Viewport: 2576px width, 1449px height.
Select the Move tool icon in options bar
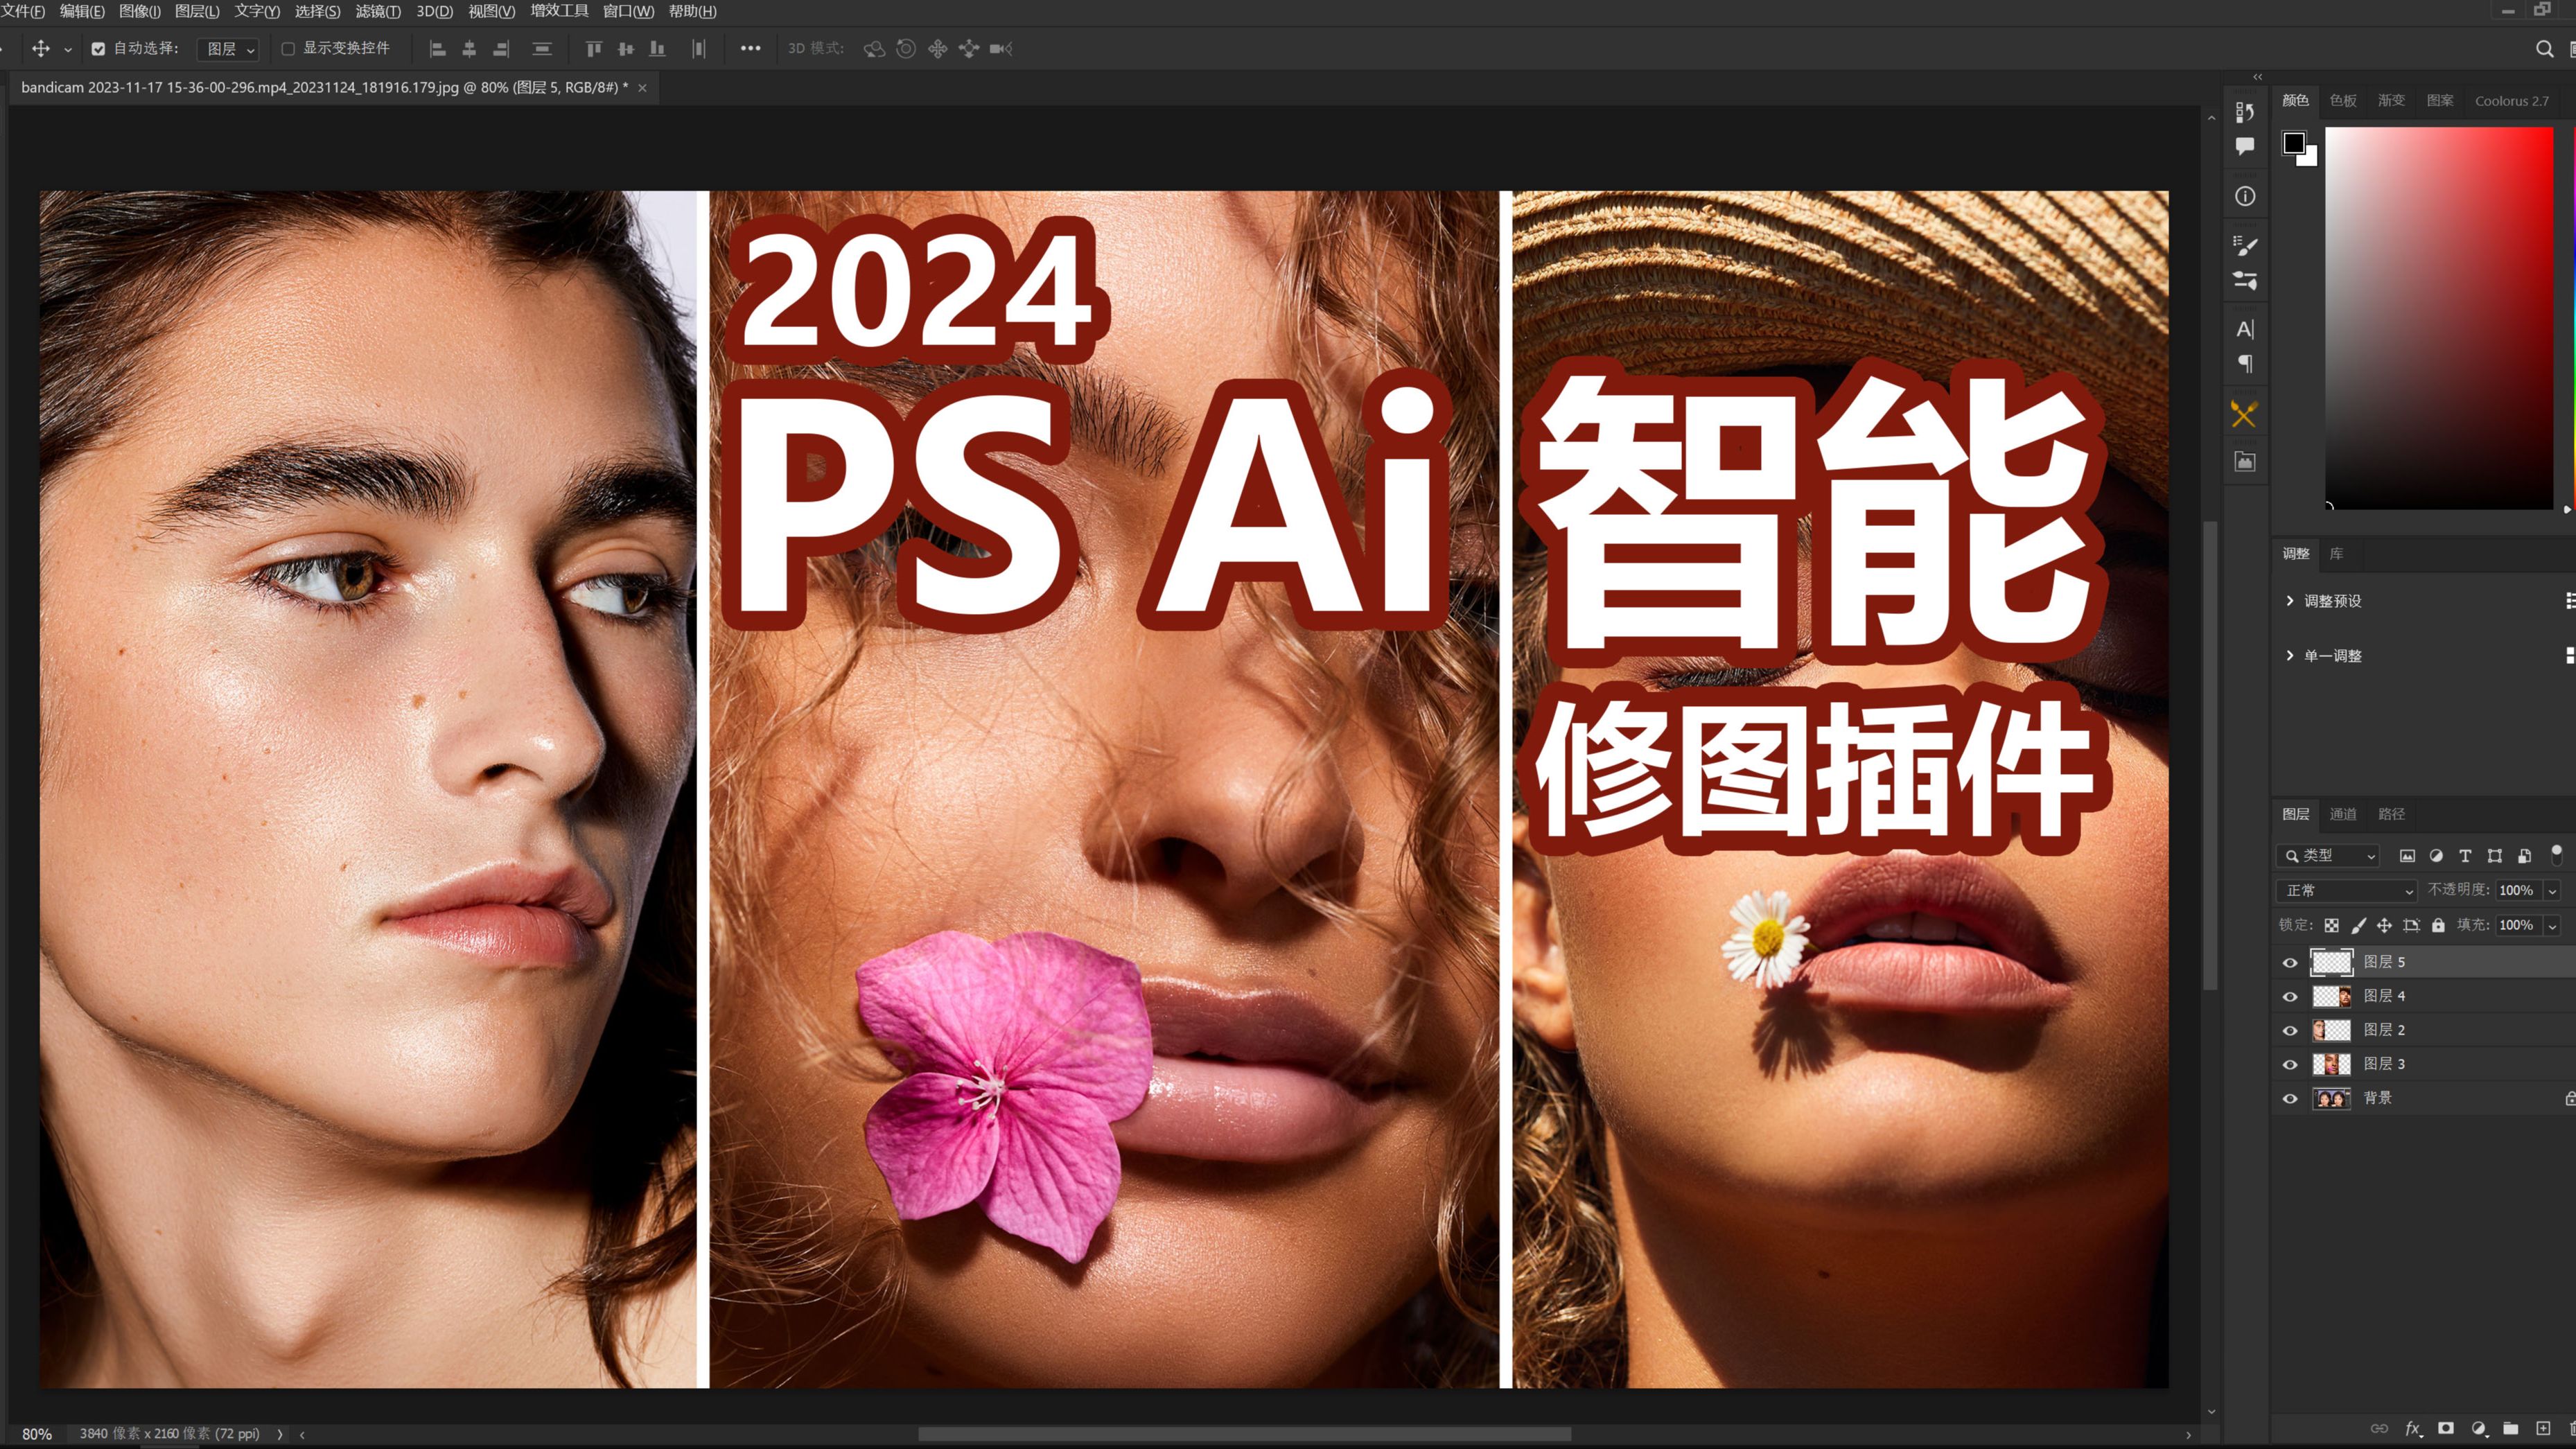41,48
